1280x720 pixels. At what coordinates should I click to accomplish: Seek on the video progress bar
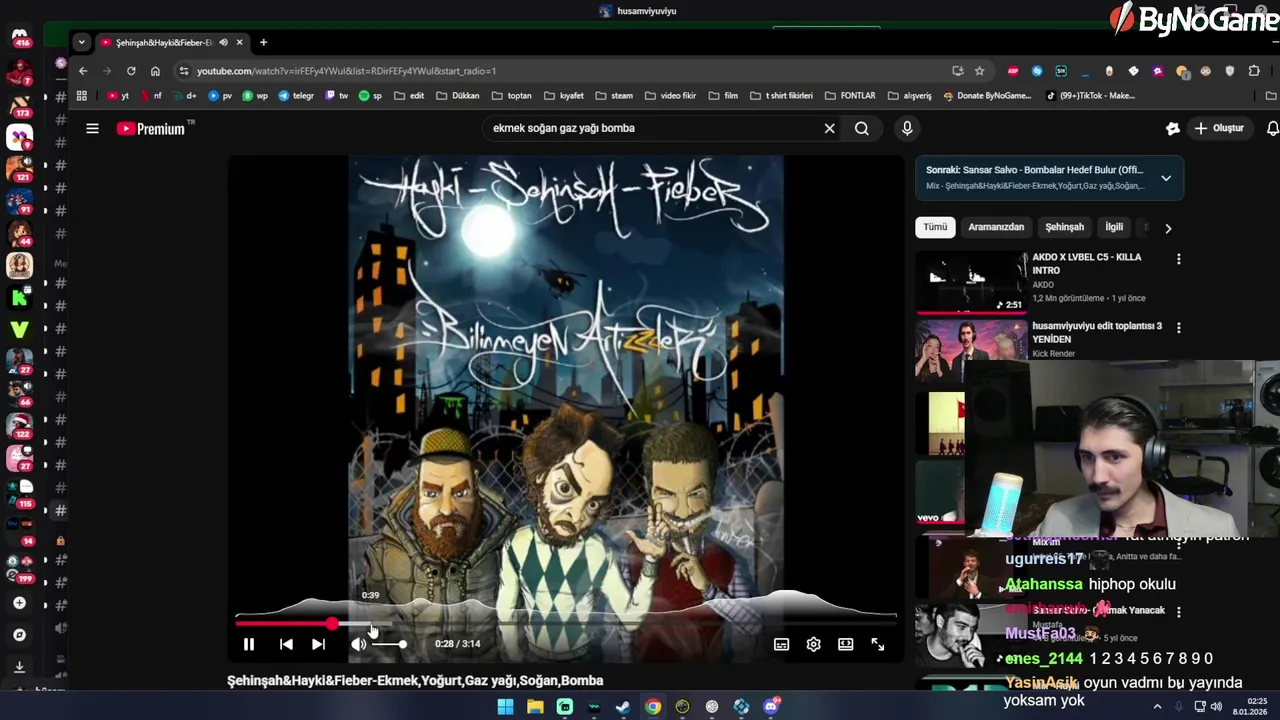pos(566,623)
